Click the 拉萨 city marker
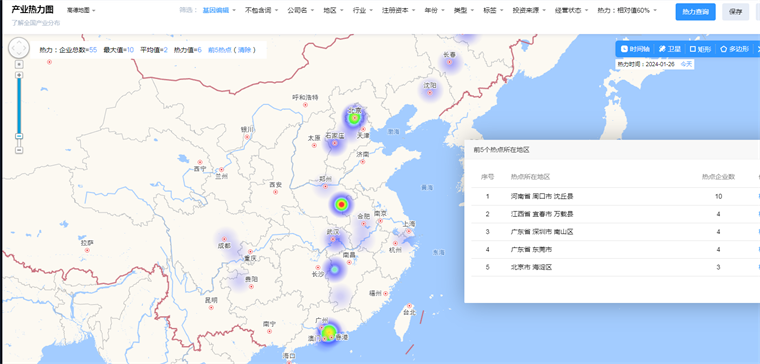 pyautogui.click(x=87, y=250)
